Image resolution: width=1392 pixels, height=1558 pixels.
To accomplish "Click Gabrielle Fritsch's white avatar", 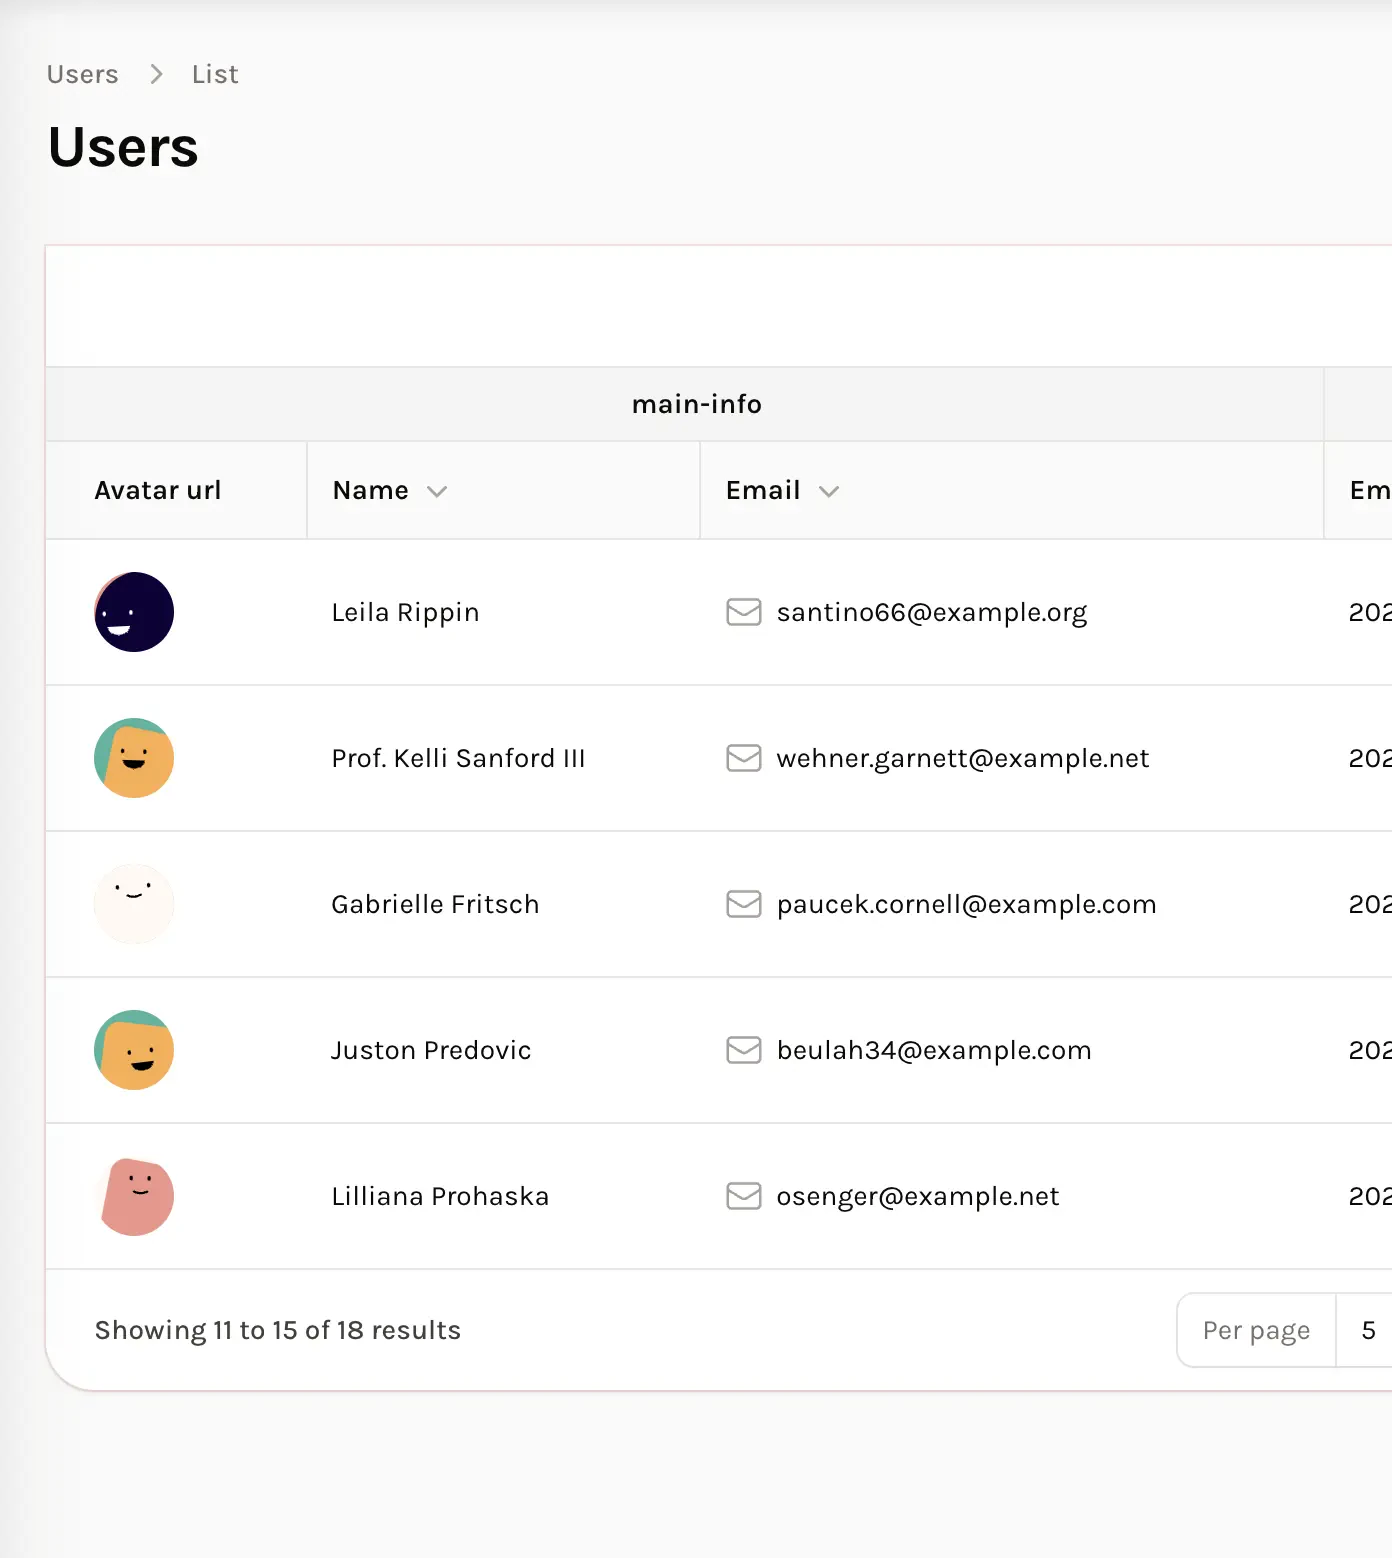I will click(134, 904).
